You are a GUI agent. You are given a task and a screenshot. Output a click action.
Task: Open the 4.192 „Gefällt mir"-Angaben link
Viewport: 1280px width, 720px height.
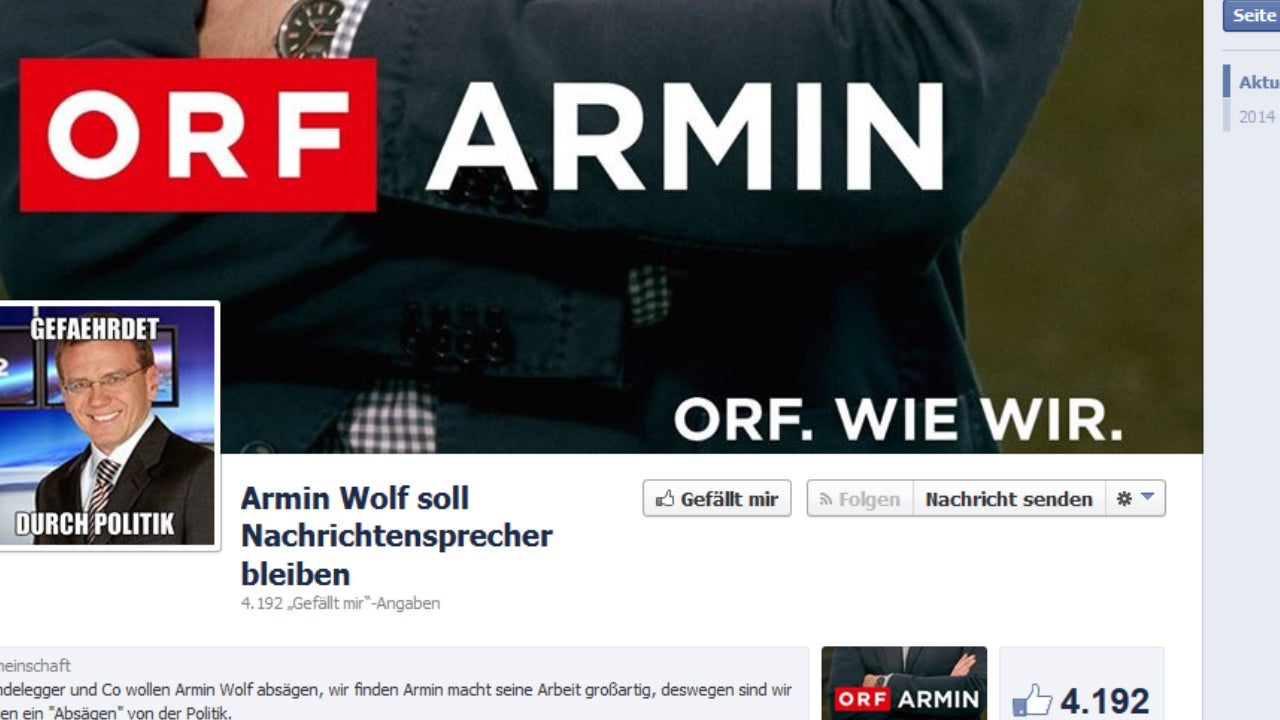click(340, 603)
